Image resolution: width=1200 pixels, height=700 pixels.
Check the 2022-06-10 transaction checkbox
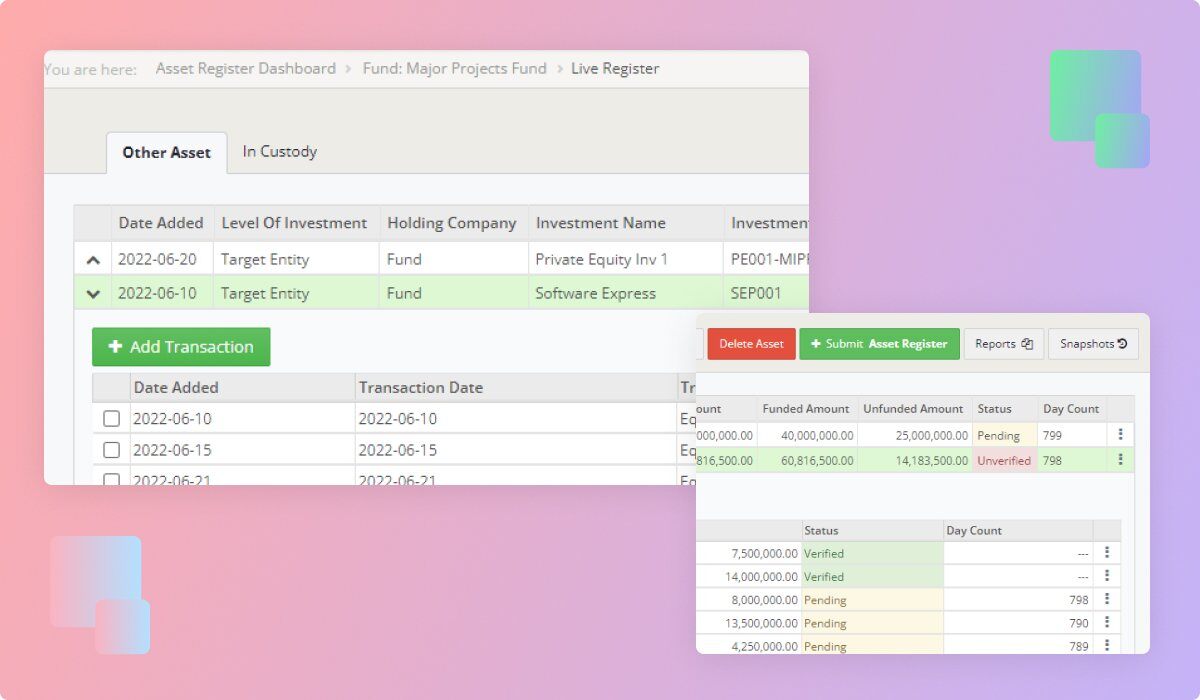pyautogui.click(x=112, y=418)
